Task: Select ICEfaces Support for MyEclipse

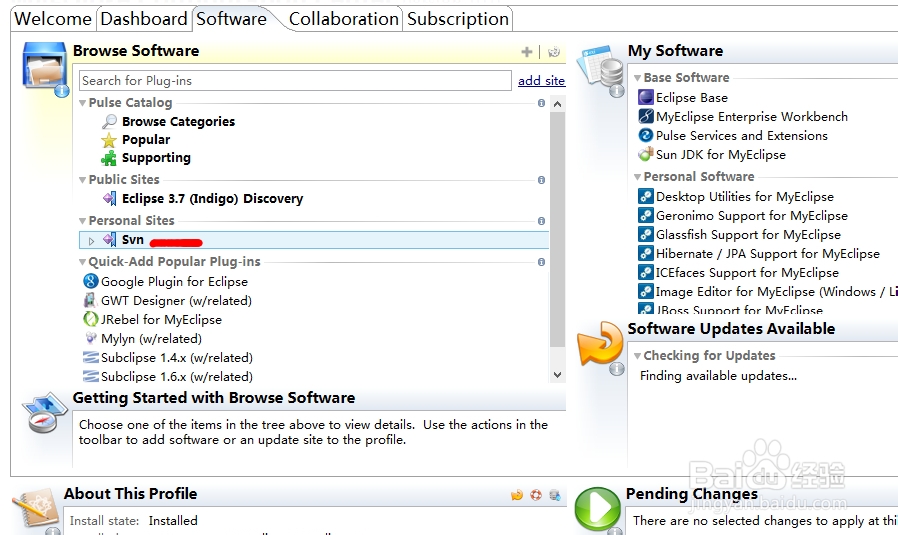Action: (x=747, y=273)
